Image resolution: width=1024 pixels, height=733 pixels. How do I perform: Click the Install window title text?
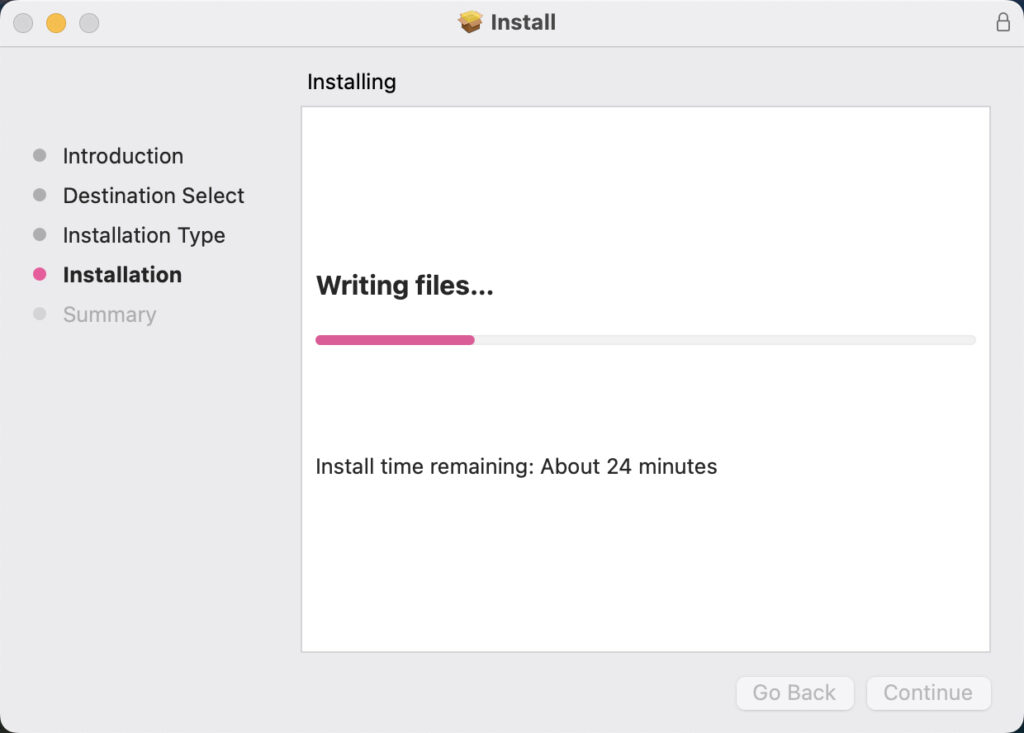pyautogui.click(x=523, y=21)
